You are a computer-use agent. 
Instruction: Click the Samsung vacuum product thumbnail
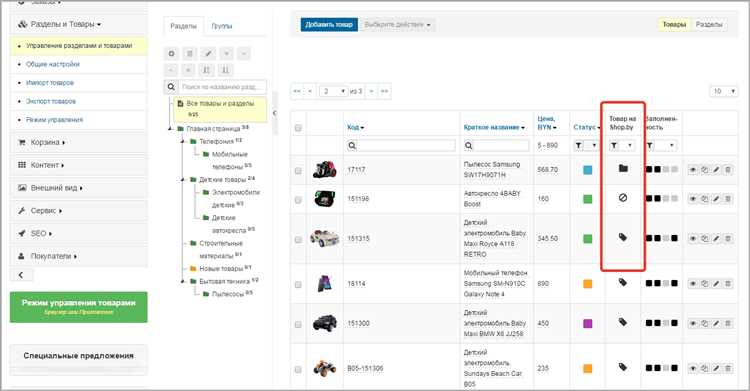324,169
